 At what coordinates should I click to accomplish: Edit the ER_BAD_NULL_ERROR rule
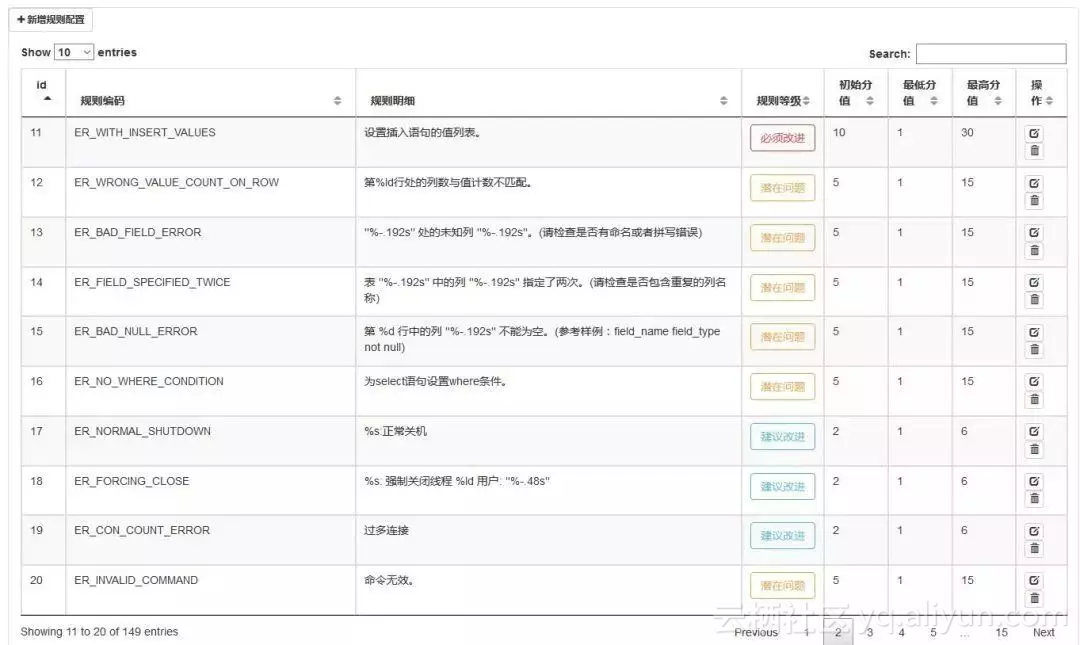pos(1034,332)
